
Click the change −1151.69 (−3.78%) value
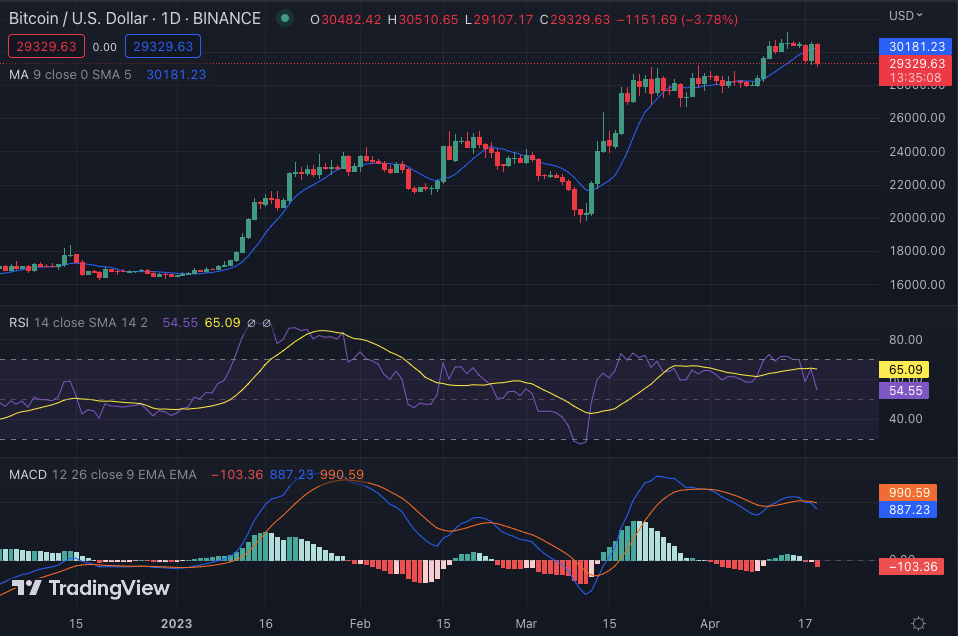678,20
